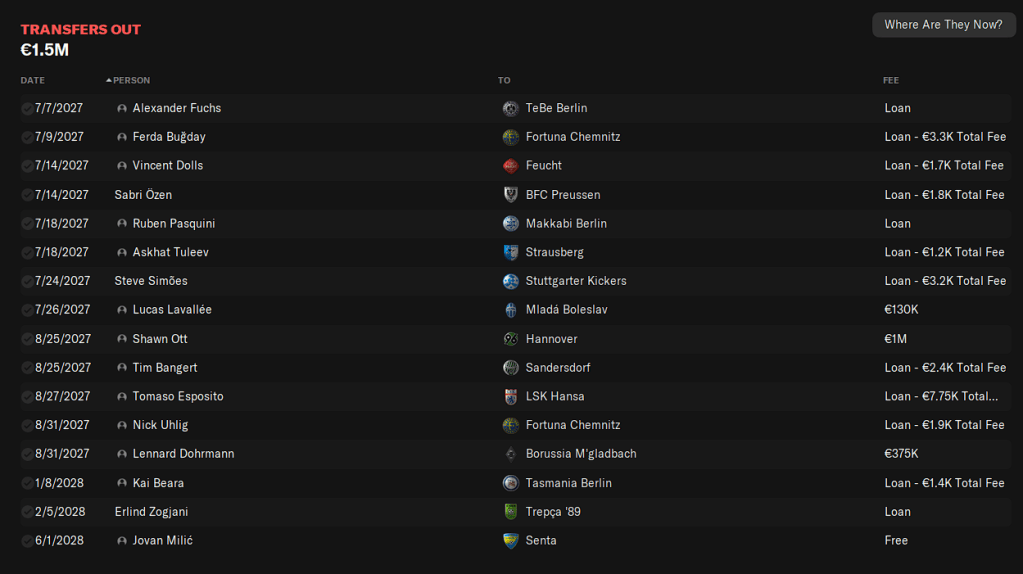Sort transfers by the Fee column header
This screenshot has width=1023, height=574.
[891, 80]
